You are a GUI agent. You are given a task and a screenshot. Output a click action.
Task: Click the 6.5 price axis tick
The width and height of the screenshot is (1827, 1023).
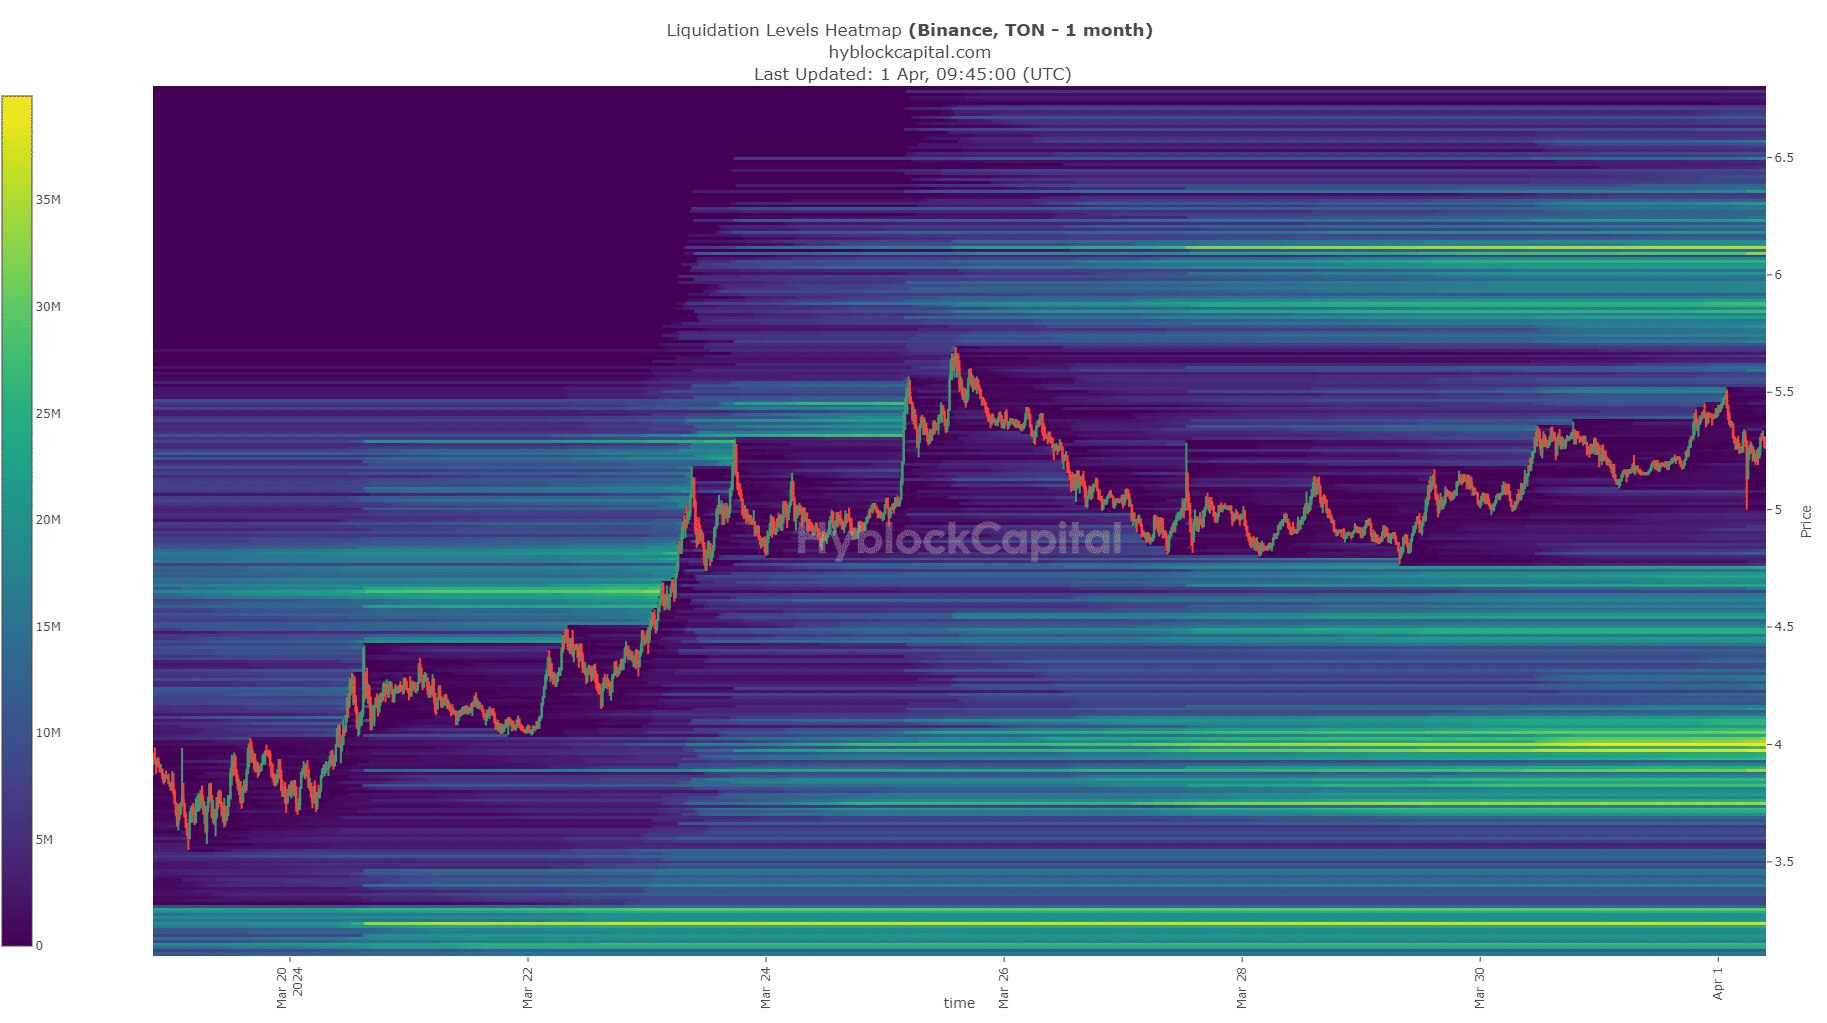click(1784, 158)
